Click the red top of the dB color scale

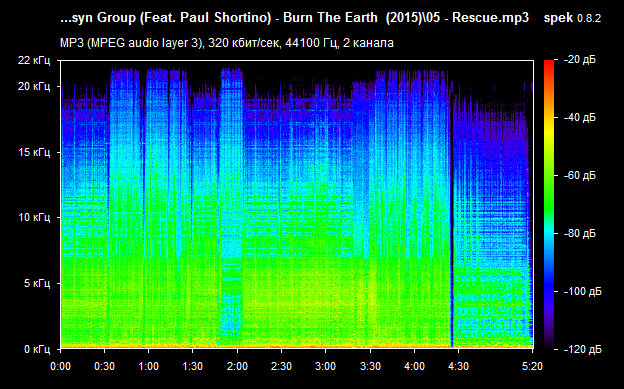pos(549,63)
